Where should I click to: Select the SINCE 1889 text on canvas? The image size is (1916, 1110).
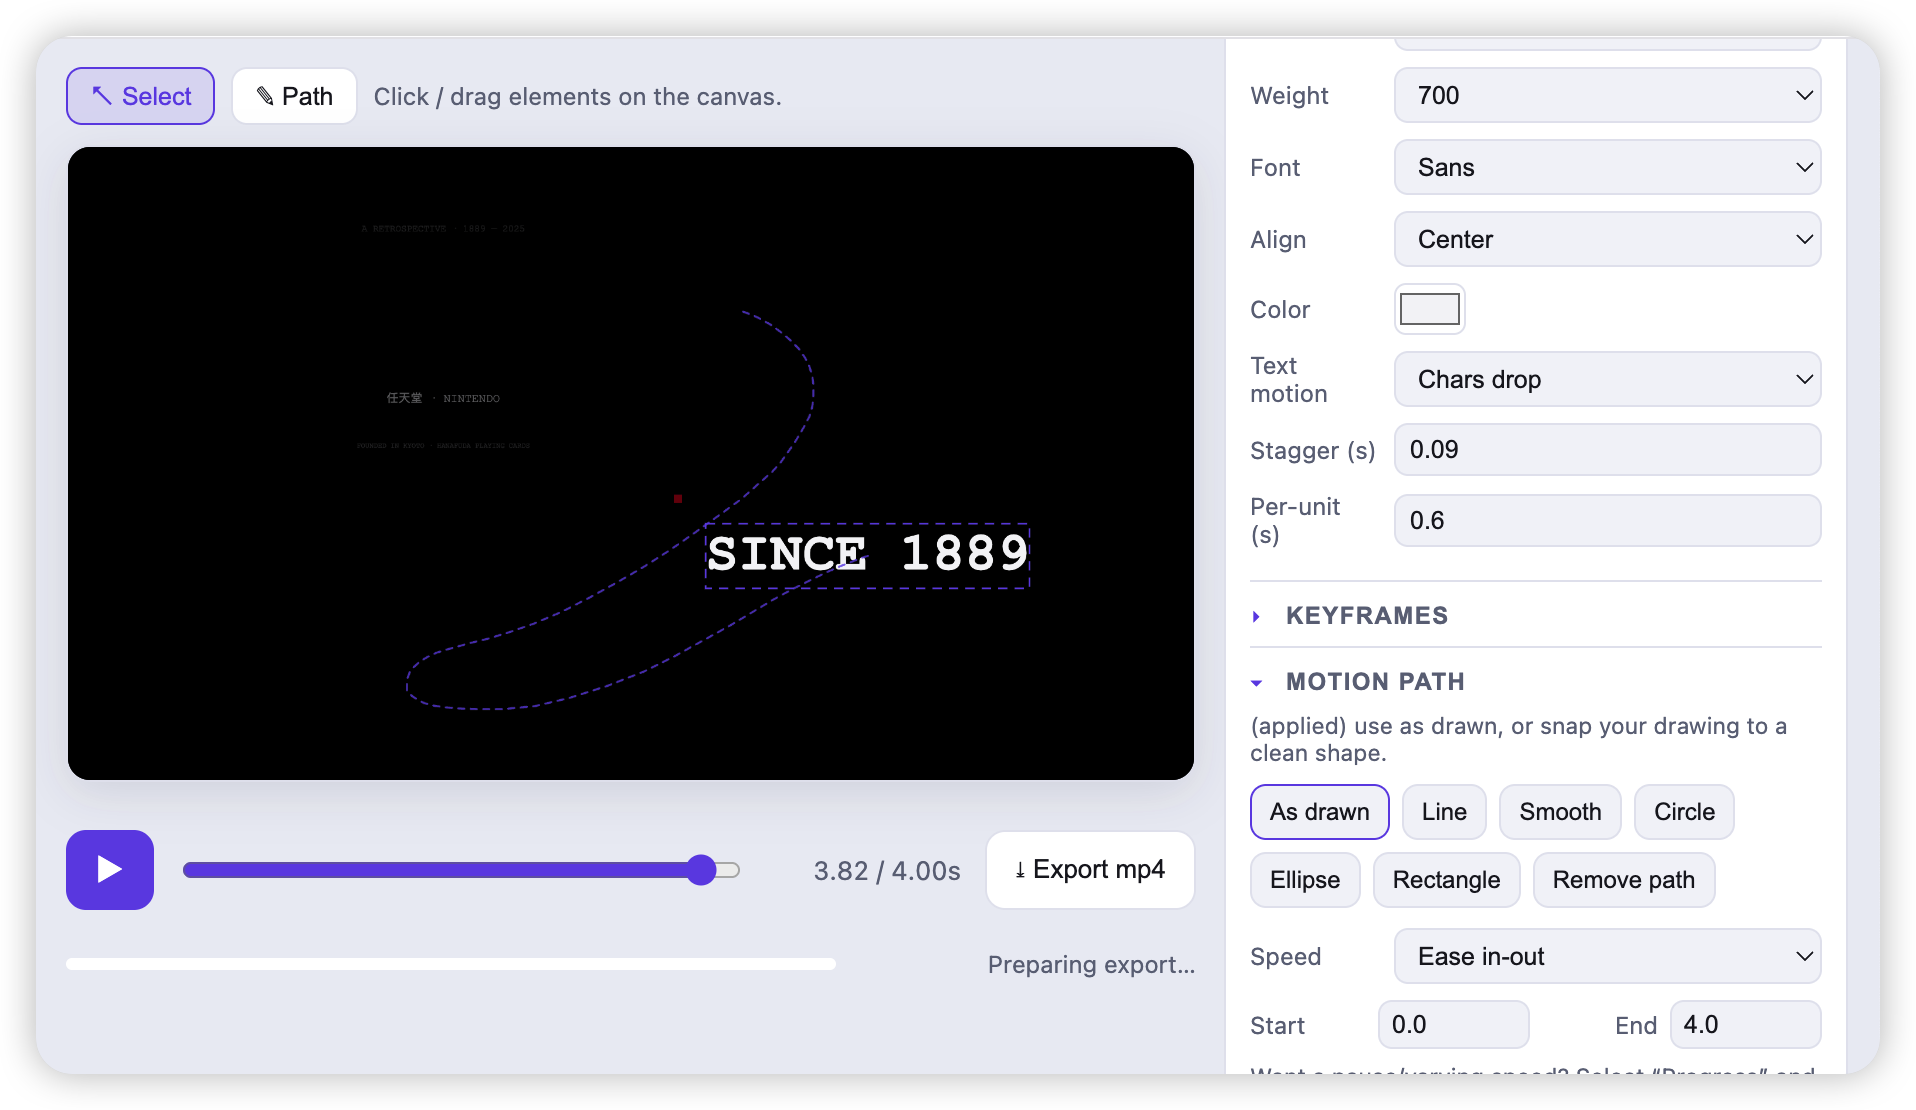click(x=867, y=555)
